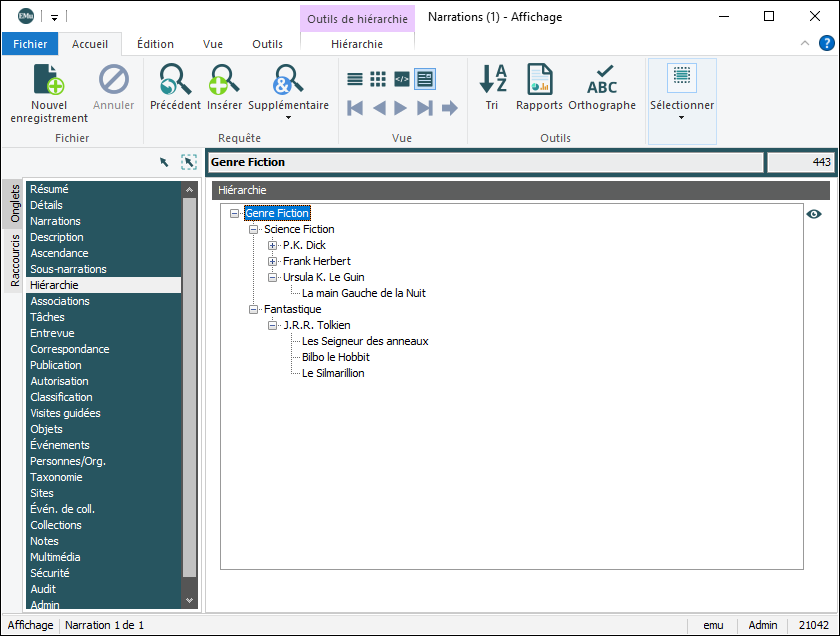This screenshot has height=636, width=840.
Task: Open the Rapports tool
Action: point(539,81)
